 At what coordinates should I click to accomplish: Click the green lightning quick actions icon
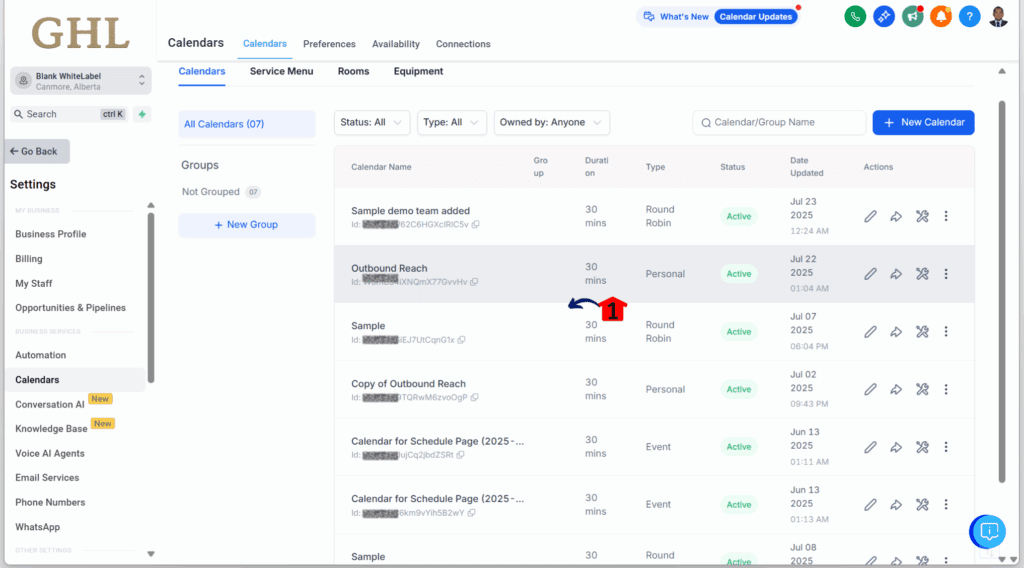(142, 114)
